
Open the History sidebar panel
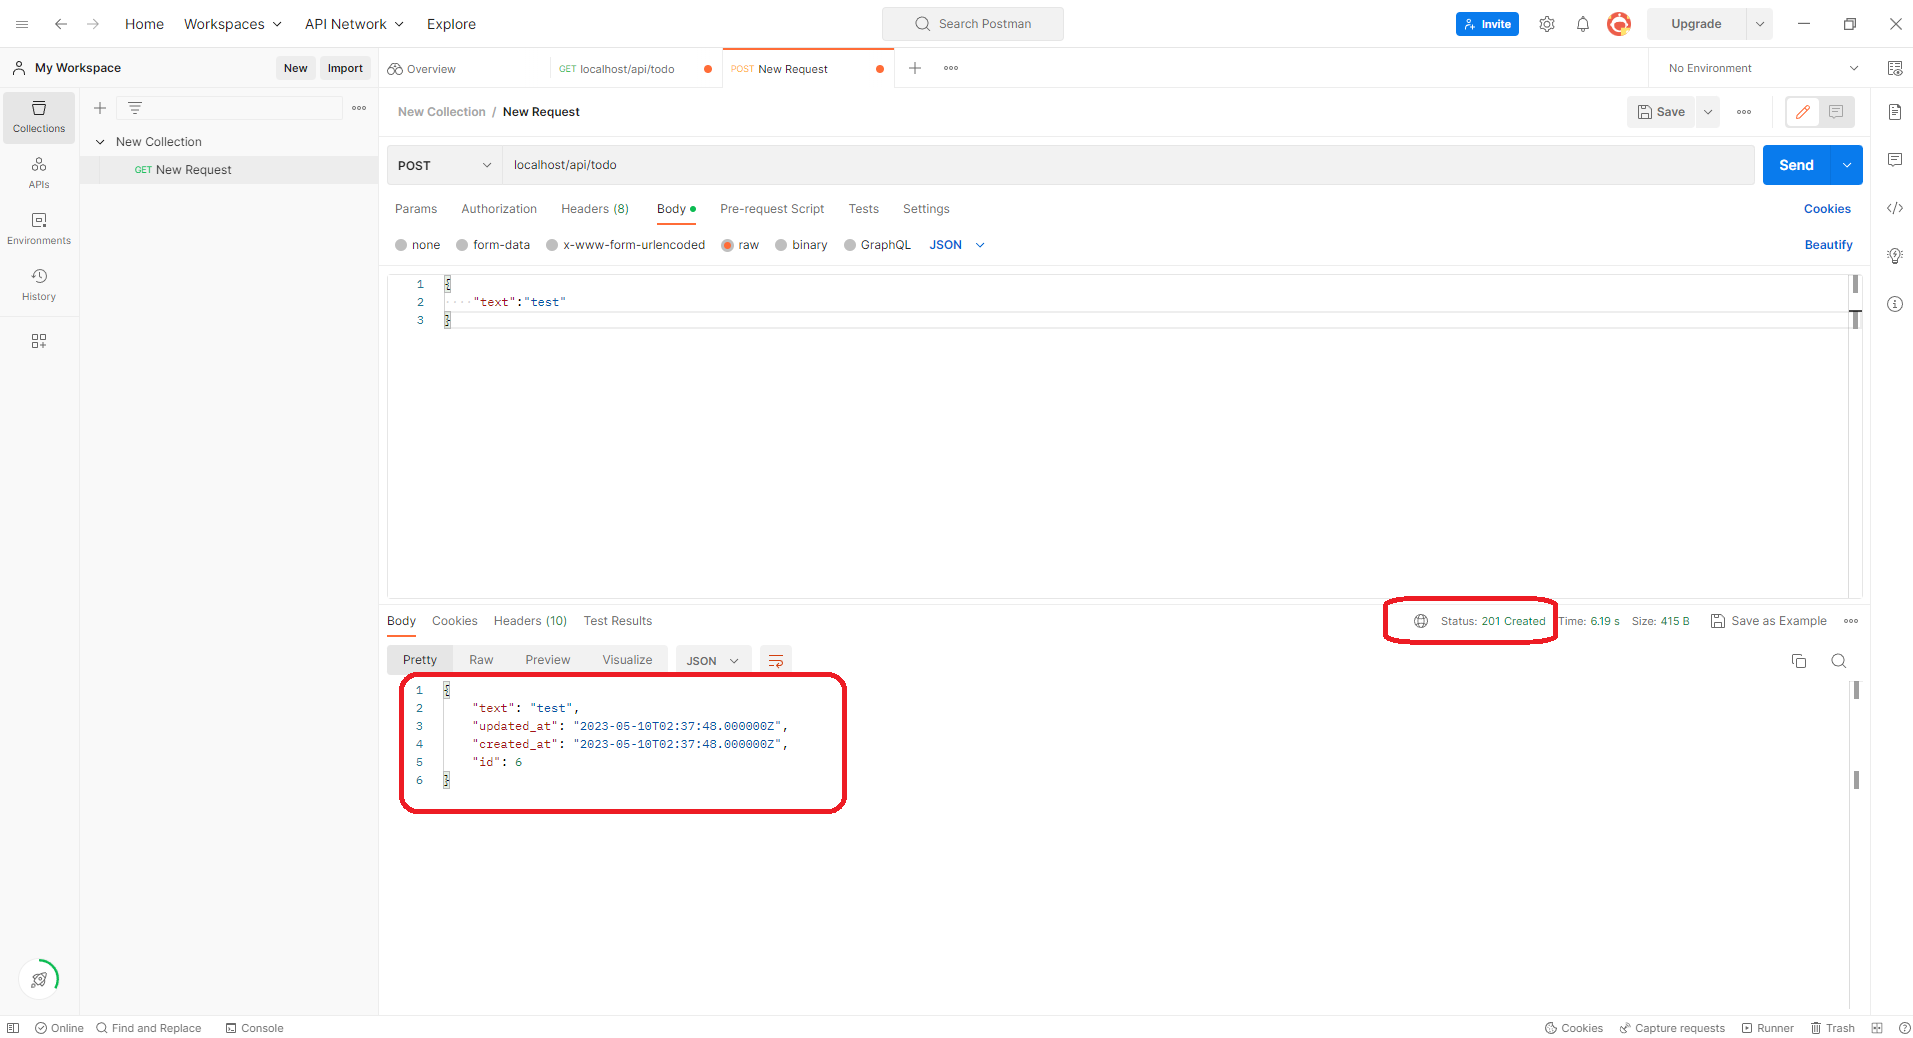click(38, 283)
